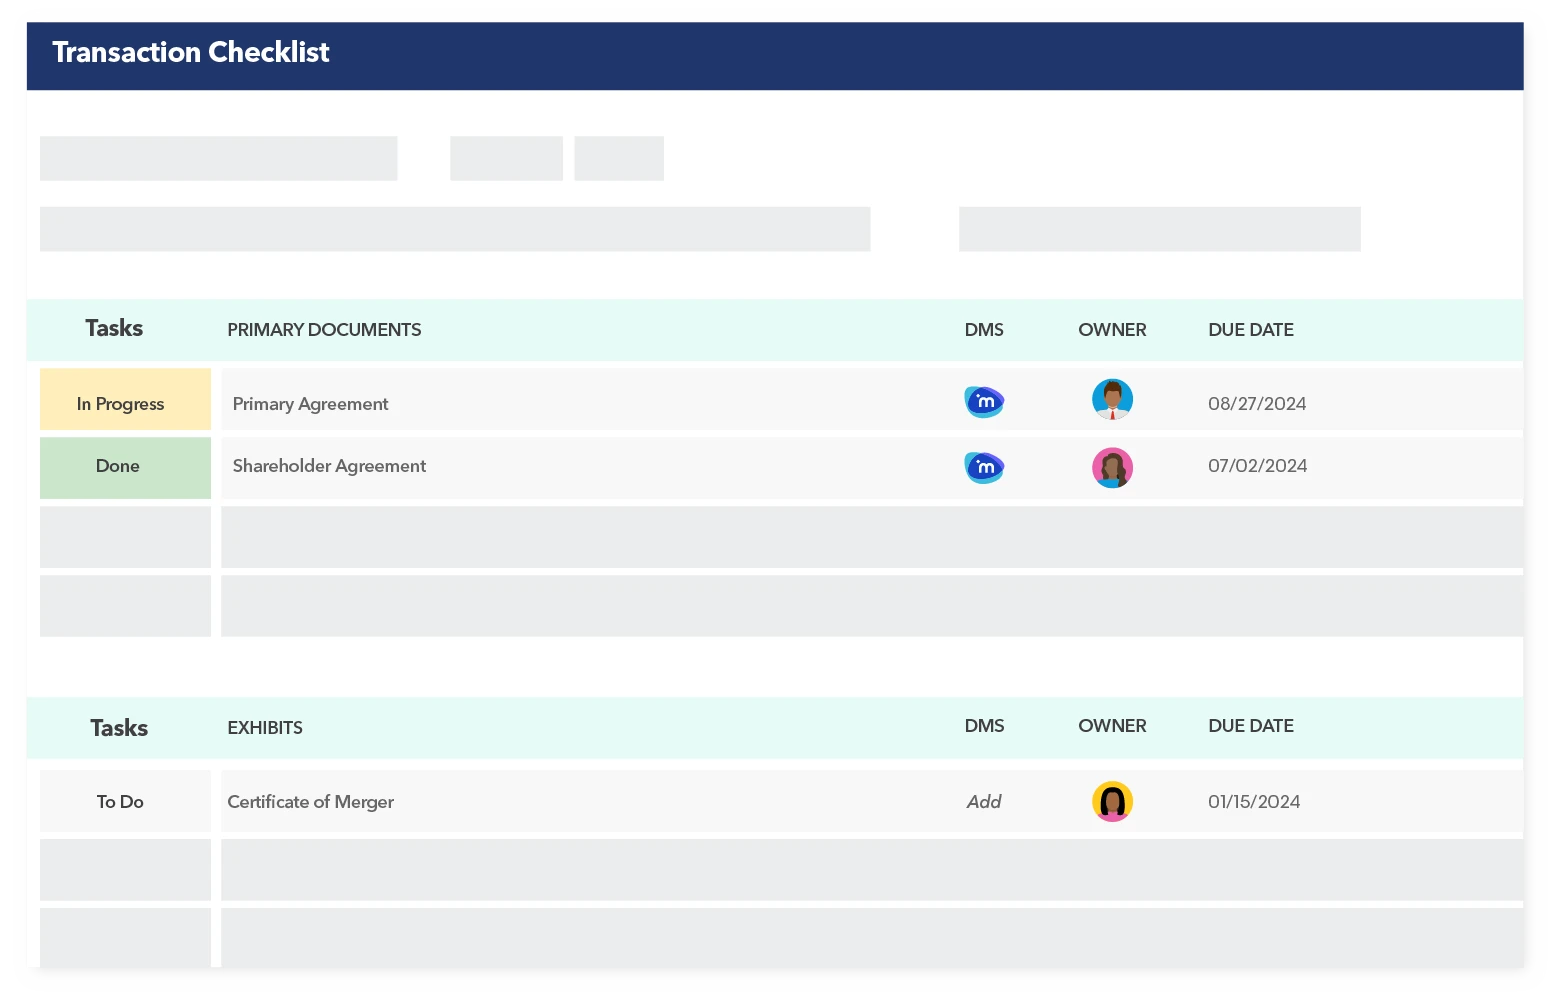This screenshot has height=1000, width=1551.
Task: Click the Exhibits DUE DATE column header
Action: coord(1250,726)
